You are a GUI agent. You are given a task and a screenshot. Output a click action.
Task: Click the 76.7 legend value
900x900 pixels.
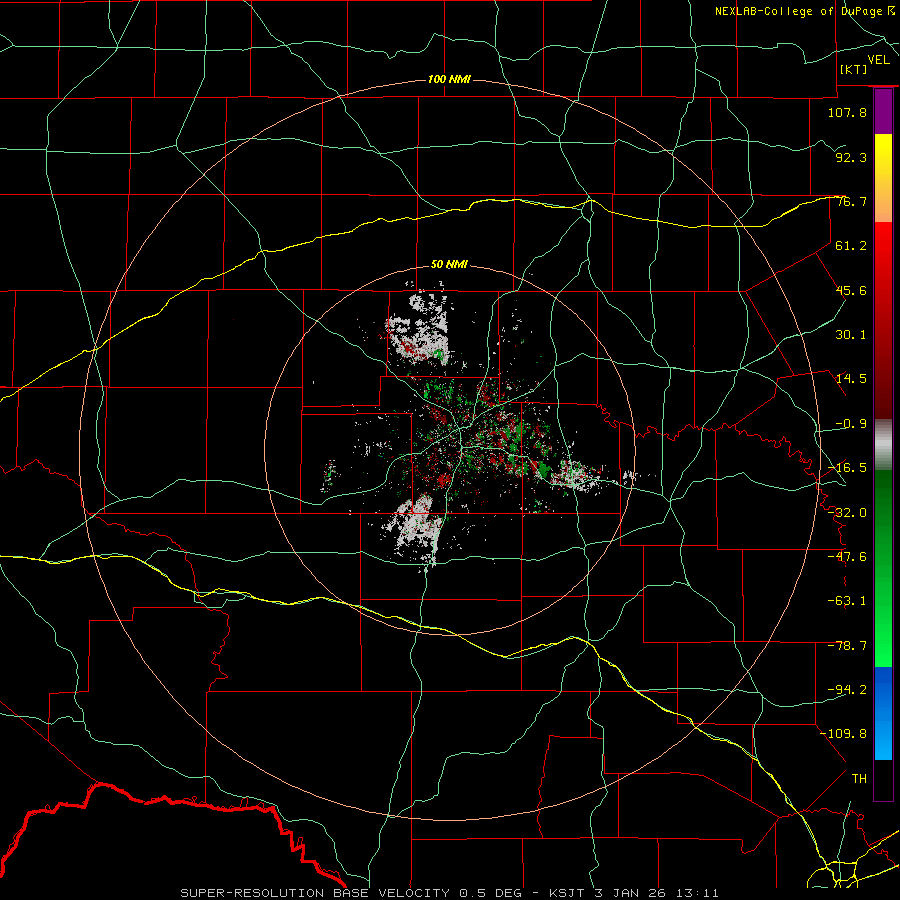click(851, 201)
